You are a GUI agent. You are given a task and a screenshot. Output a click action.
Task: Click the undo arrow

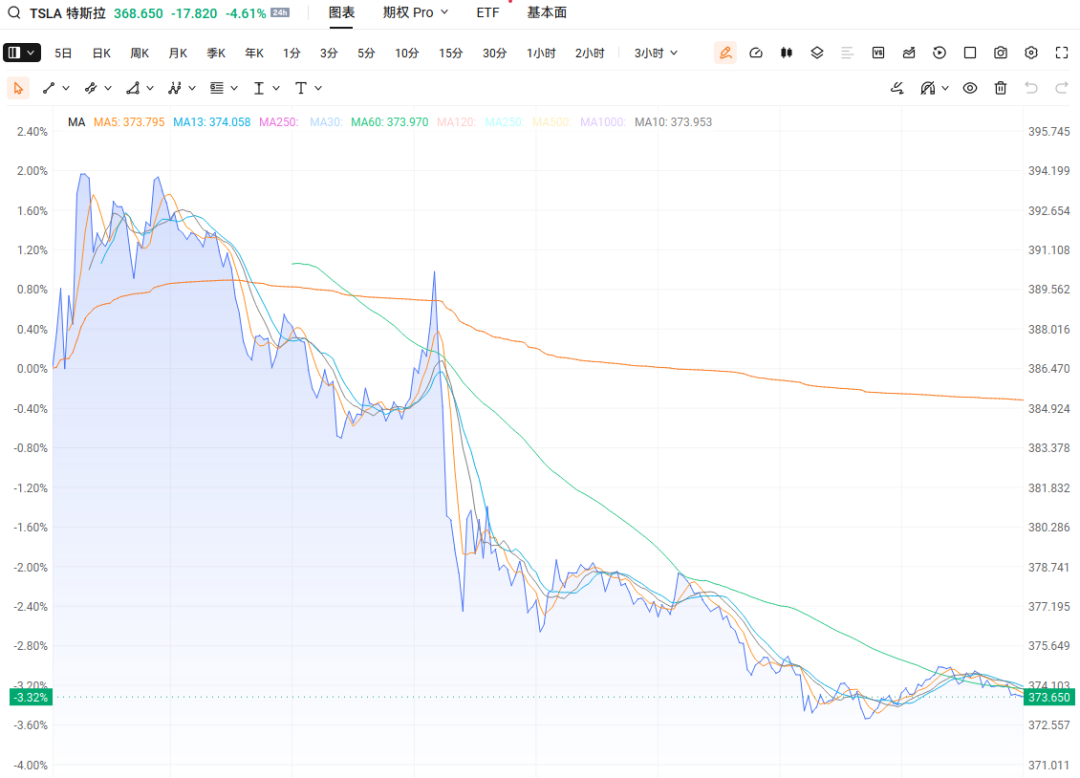click(1031, 88)
